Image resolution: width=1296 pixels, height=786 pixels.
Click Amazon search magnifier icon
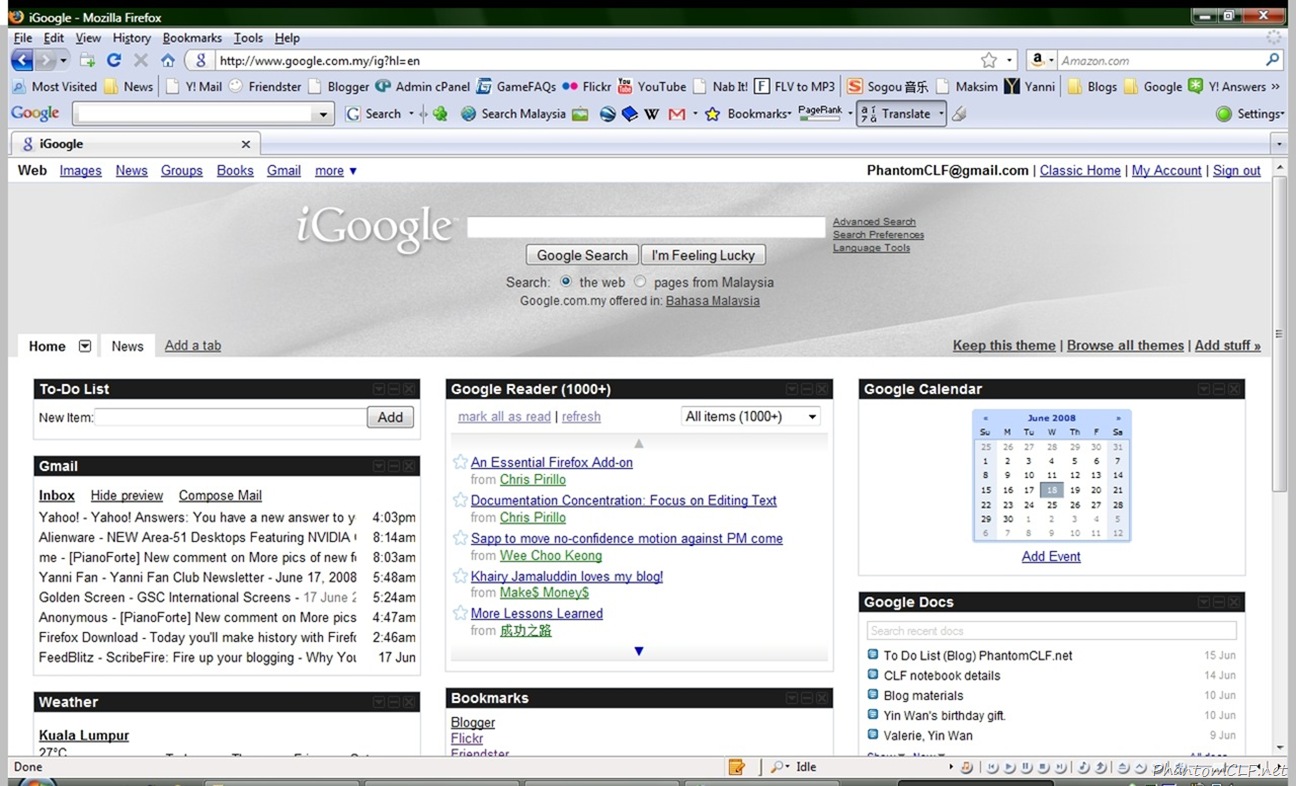pos(1272,60)
